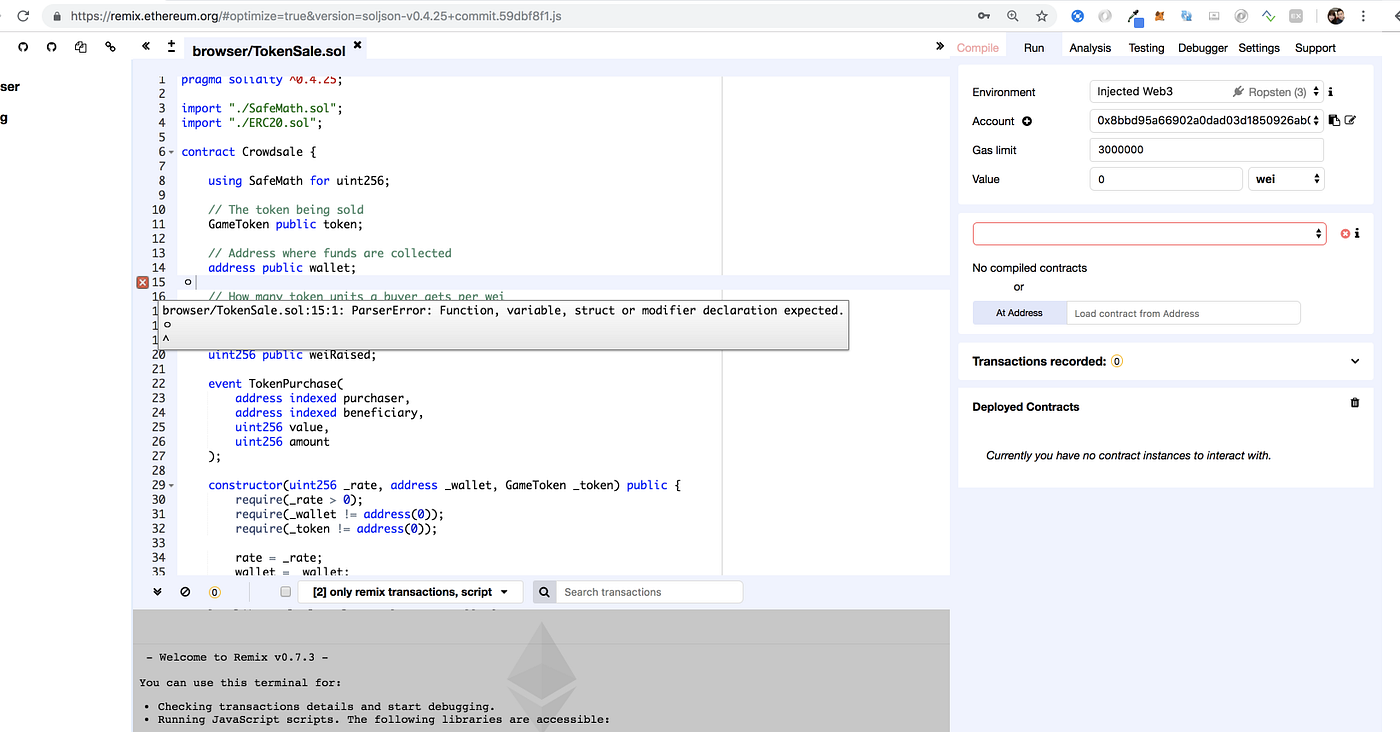Collapse the terminal with double-down chevron
This screenshot has height=732, width=1400.
[157, 592]
